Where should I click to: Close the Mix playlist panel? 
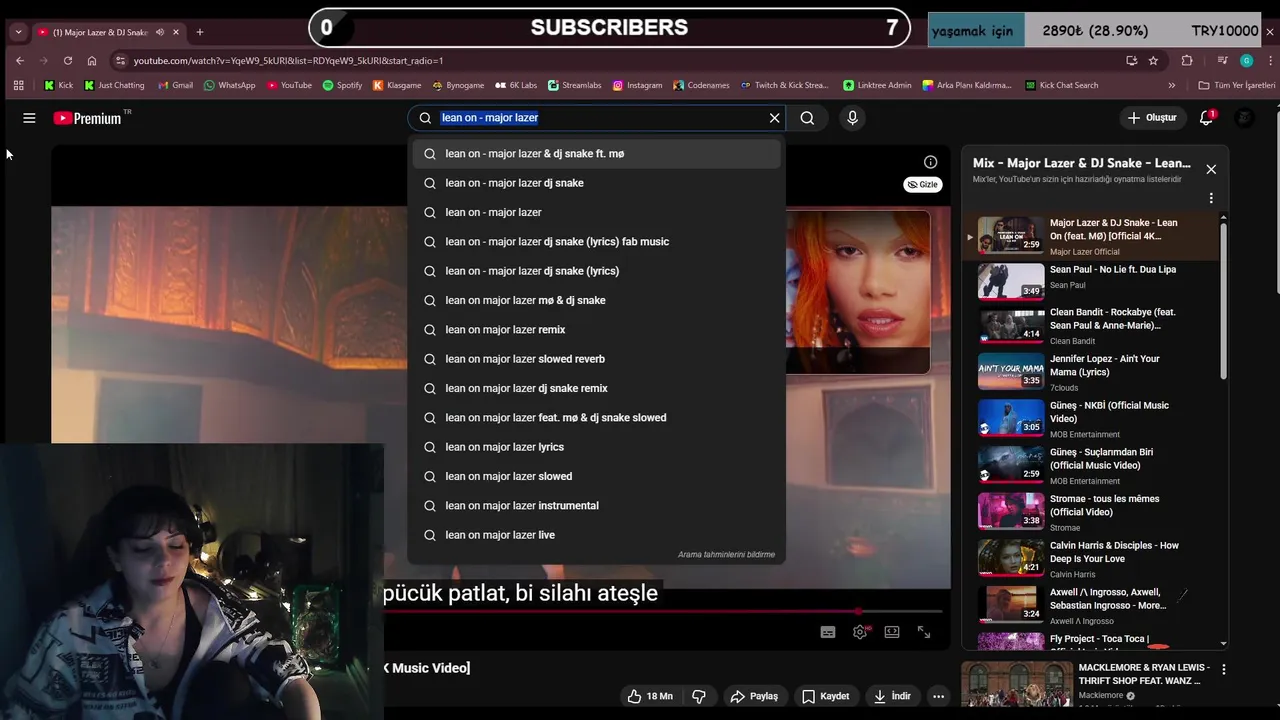pyautogui.click(x=1211, y=169)
